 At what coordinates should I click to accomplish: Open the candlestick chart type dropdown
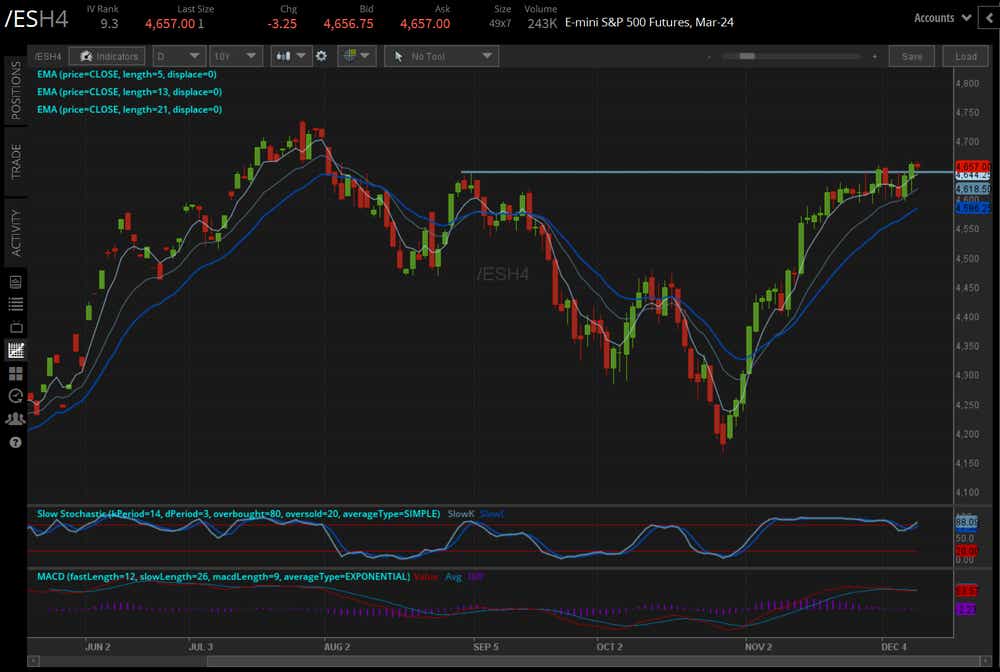point(290,56)
